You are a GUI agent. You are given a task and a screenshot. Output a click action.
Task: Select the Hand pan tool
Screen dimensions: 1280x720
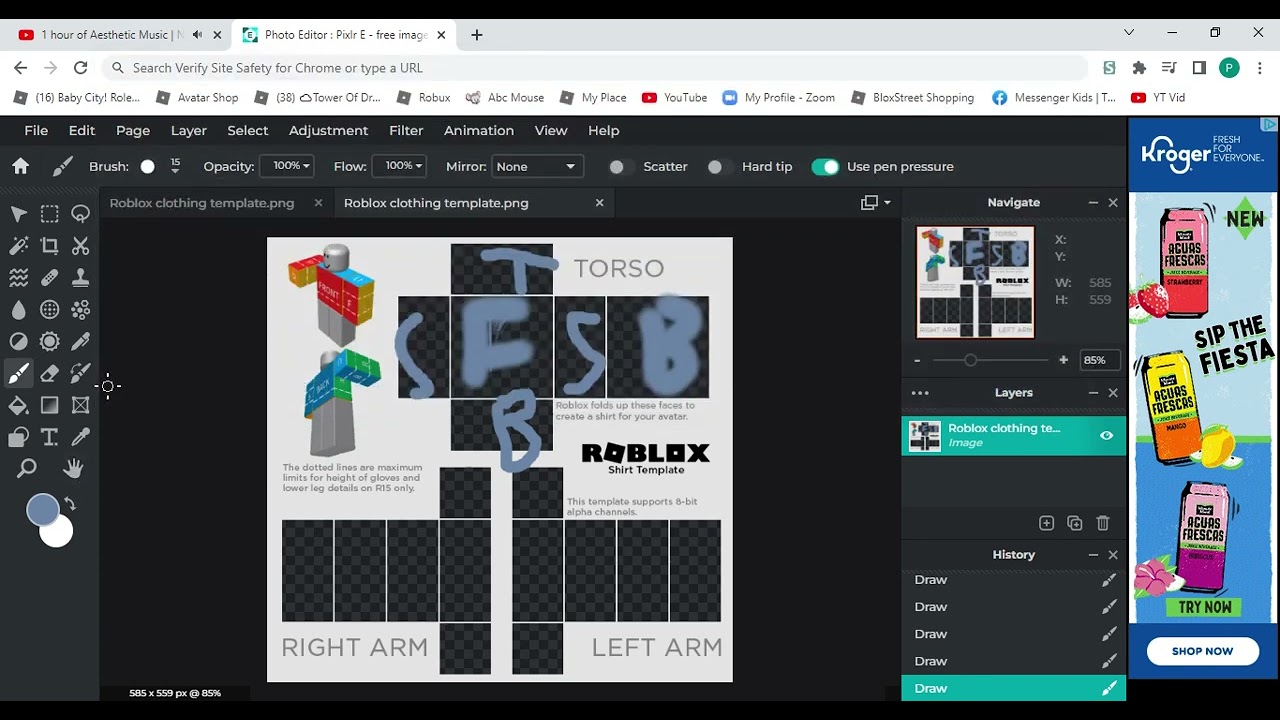pos(73,468)
